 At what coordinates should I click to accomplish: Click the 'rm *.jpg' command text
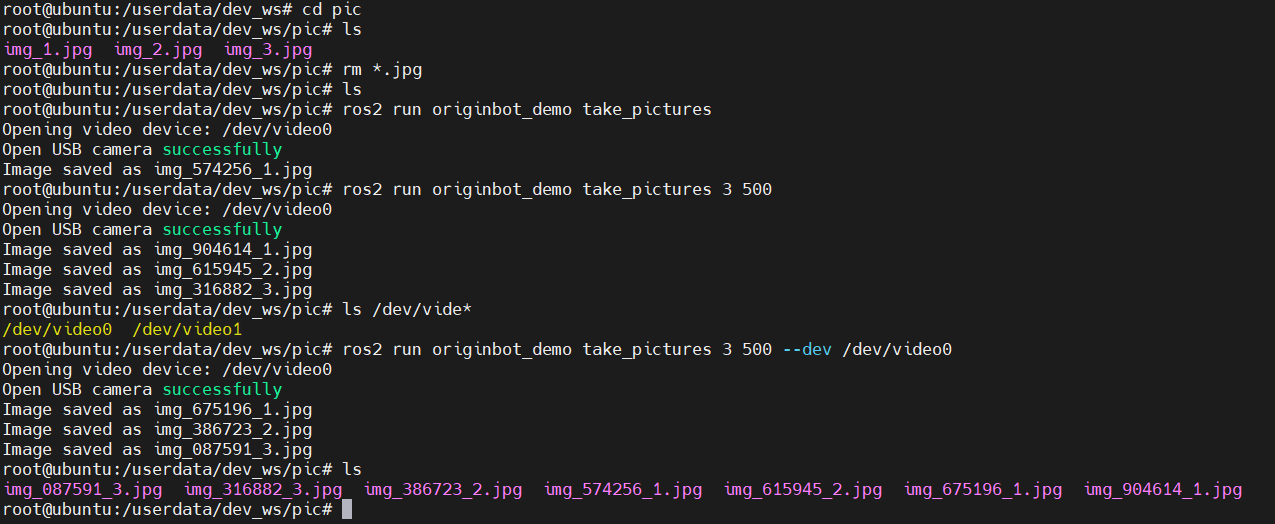(382, 70)
